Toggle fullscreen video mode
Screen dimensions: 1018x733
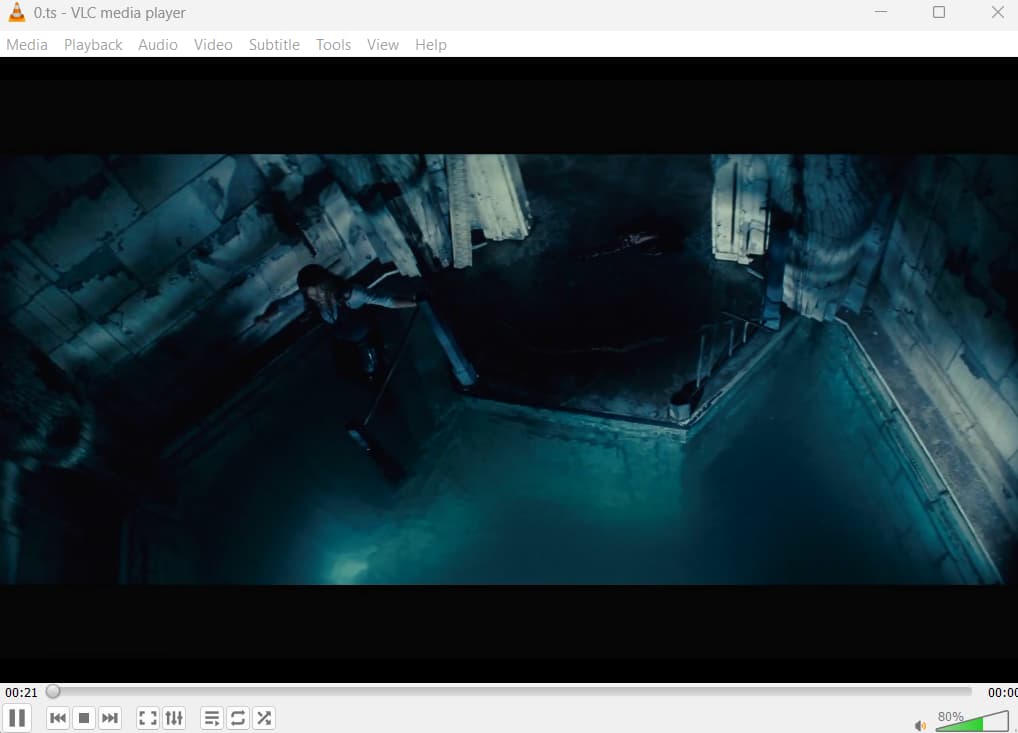[x=147, y=717]
